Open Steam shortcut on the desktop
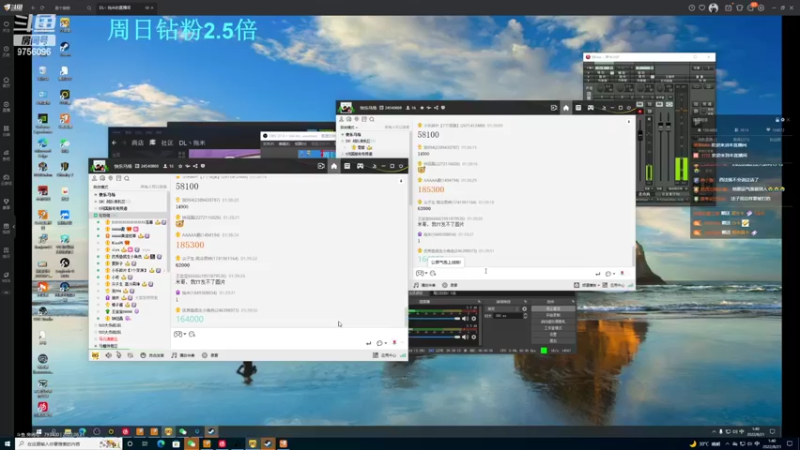The height and width of the screenshot is (450, 800). (65, 47)
